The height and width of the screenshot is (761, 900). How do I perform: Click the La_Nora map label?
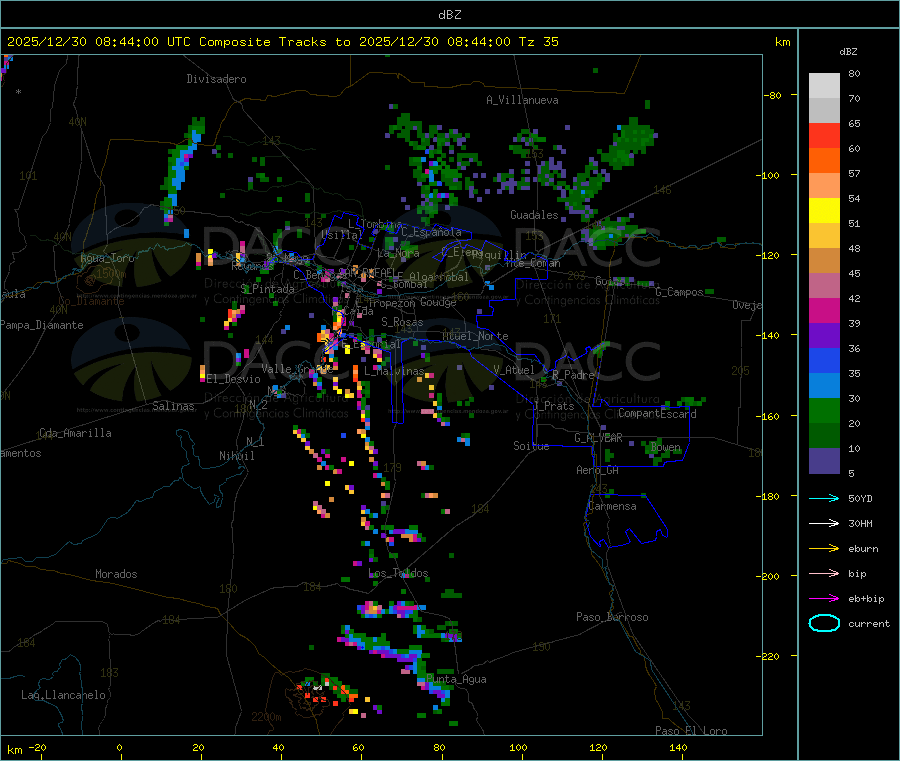click(x=398, y=253)
